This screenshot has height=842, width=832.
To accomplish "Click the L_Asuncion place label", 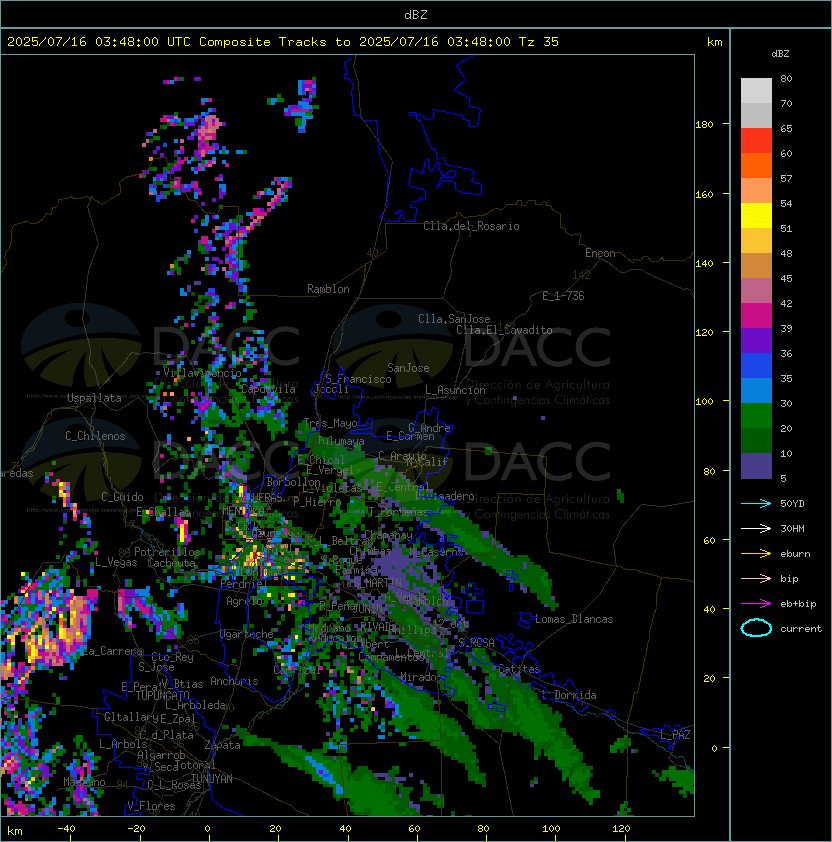I will coord(455,390).
